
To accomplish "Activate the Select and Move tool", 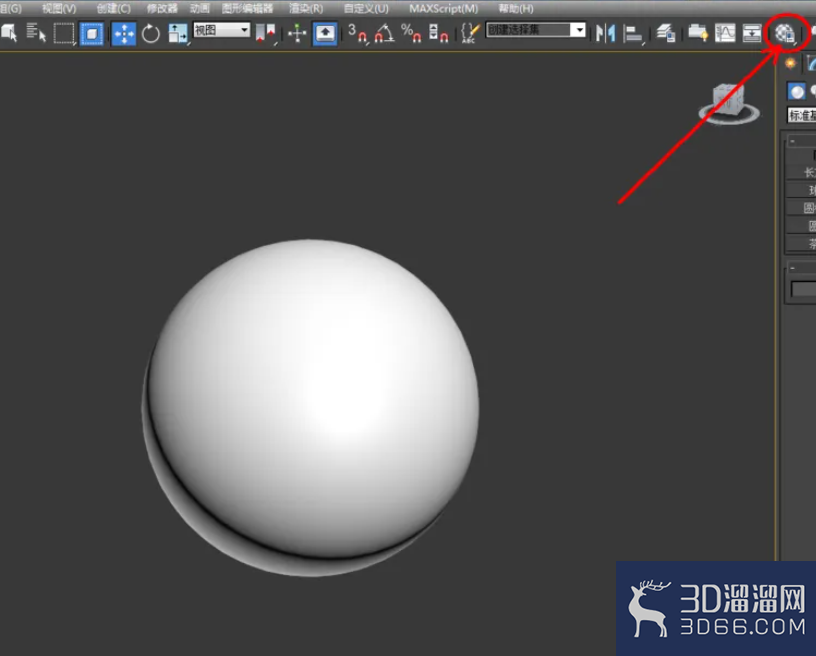I will (x=124, y=34).
